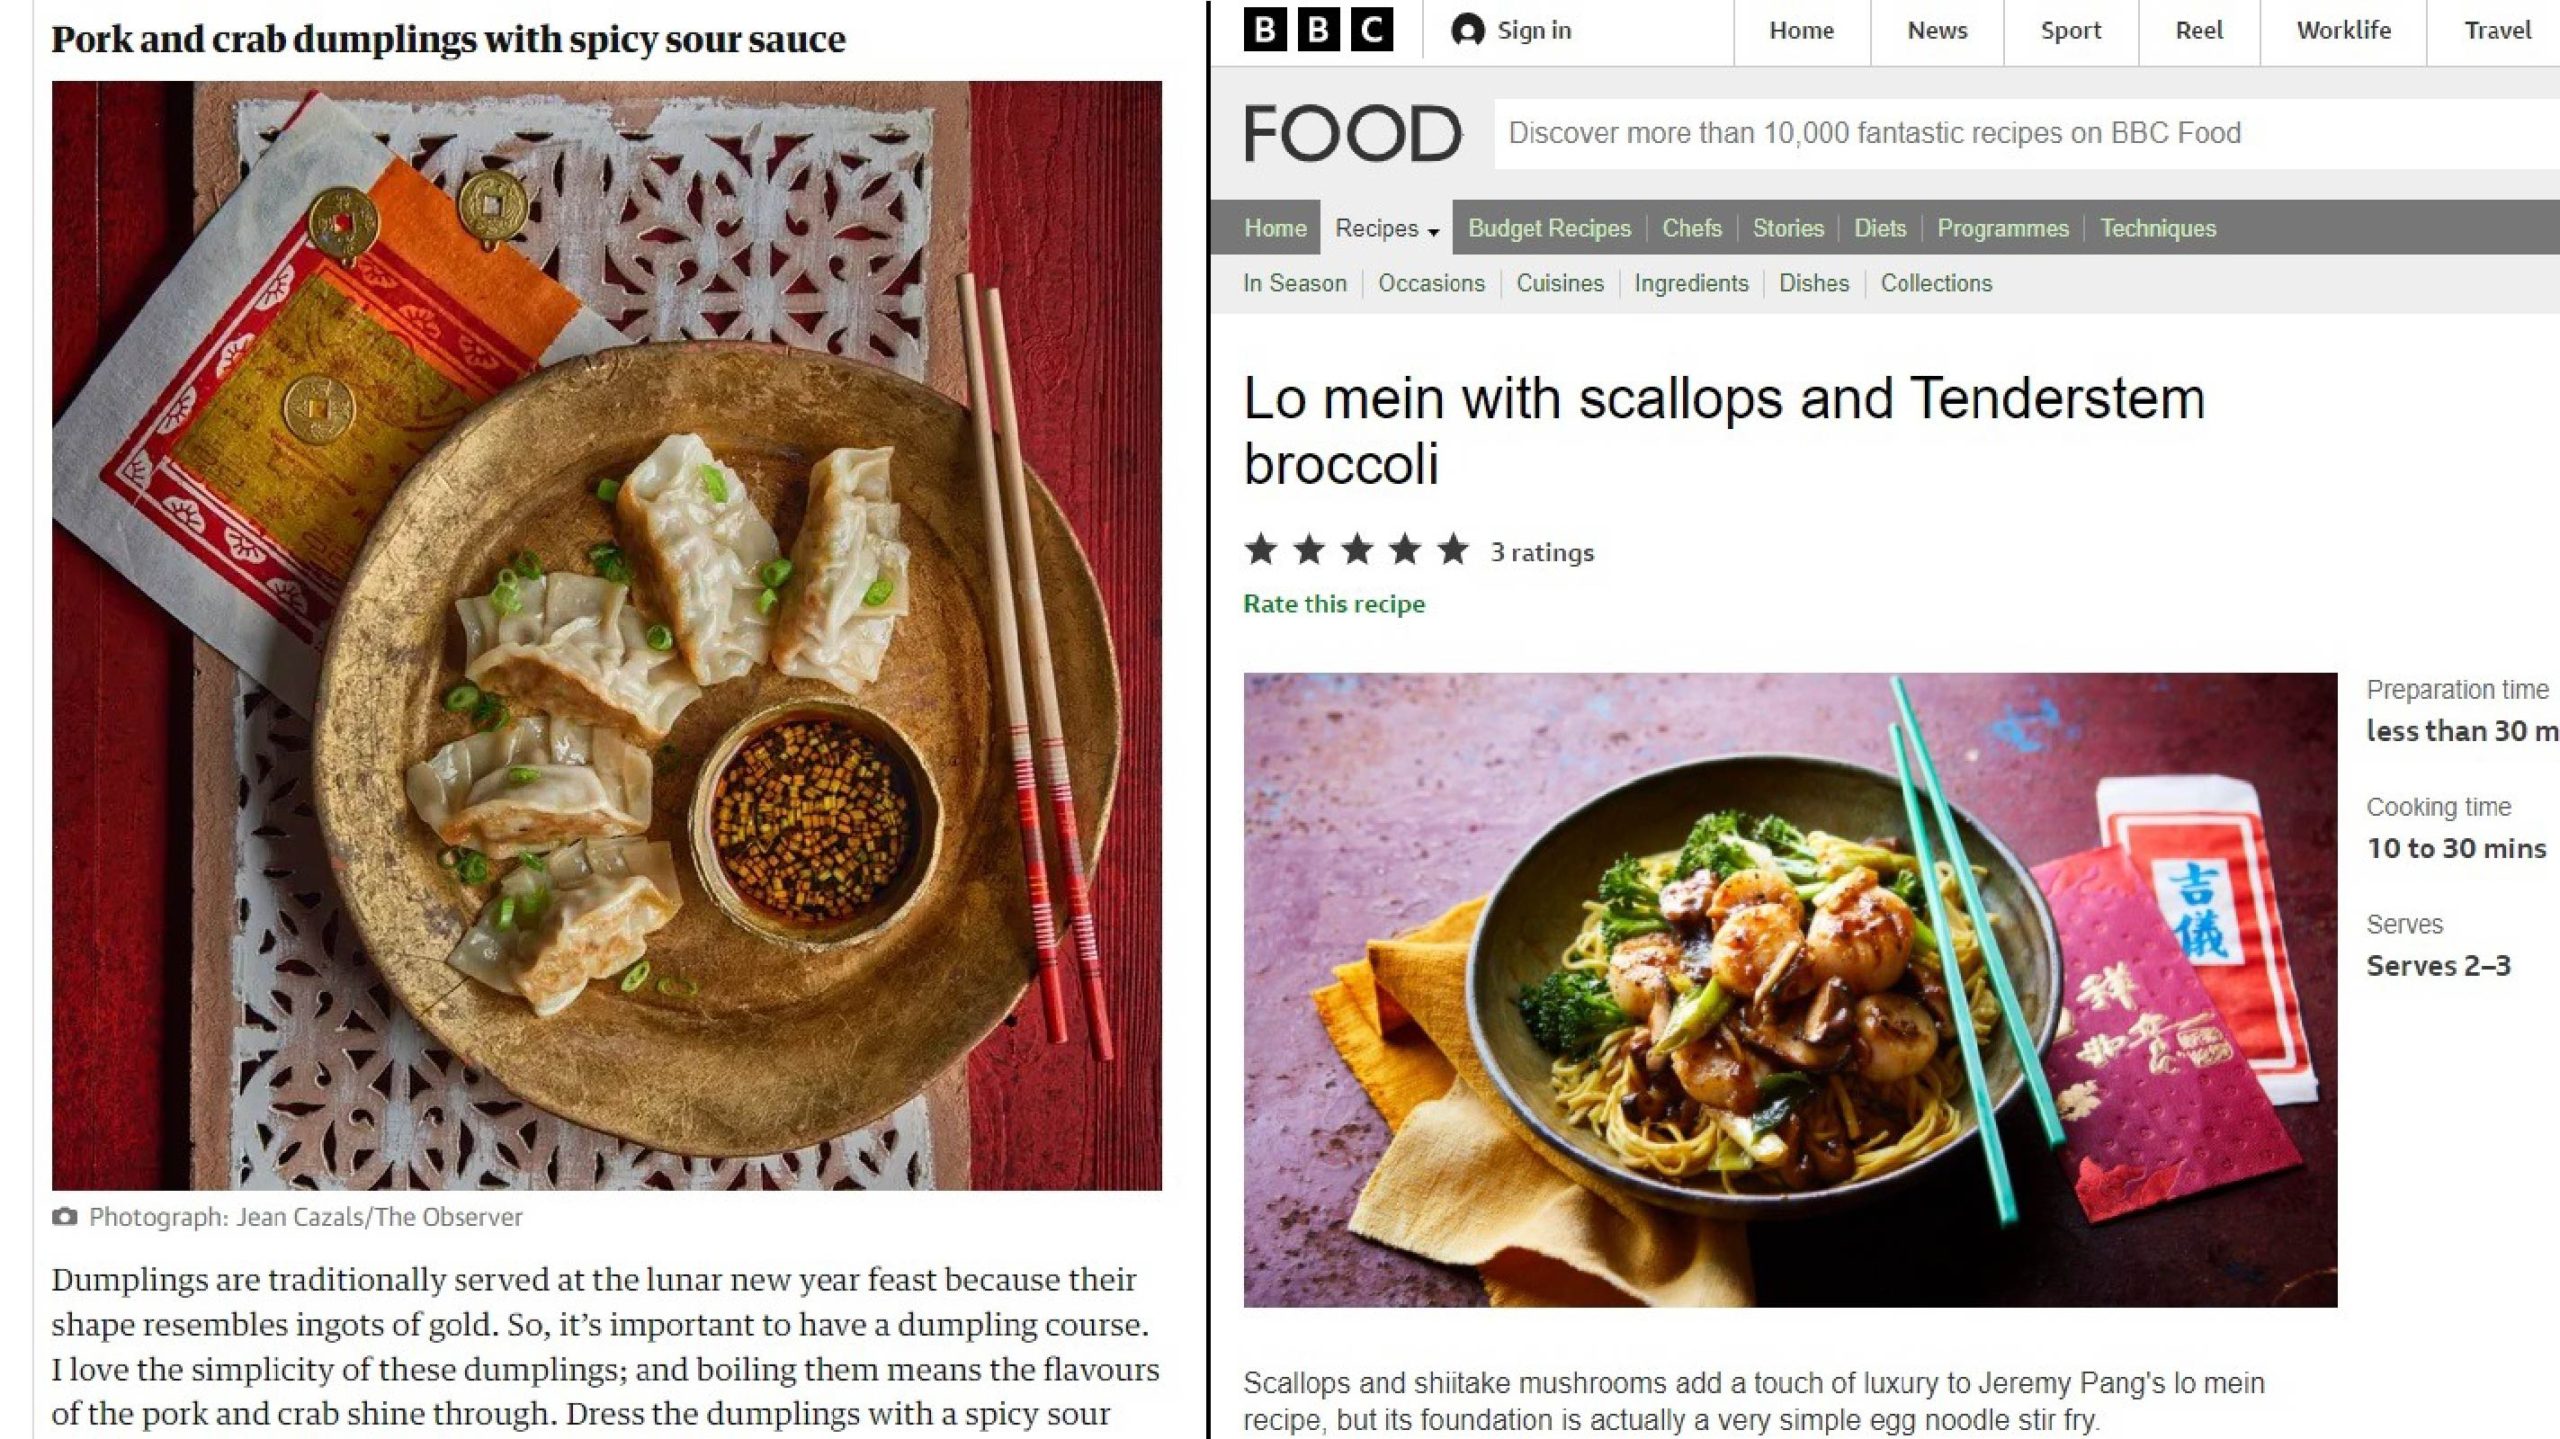Open the News tab in BBC header
2560x1439 pixels.
pyautogui.click(x=1937, y=31)
